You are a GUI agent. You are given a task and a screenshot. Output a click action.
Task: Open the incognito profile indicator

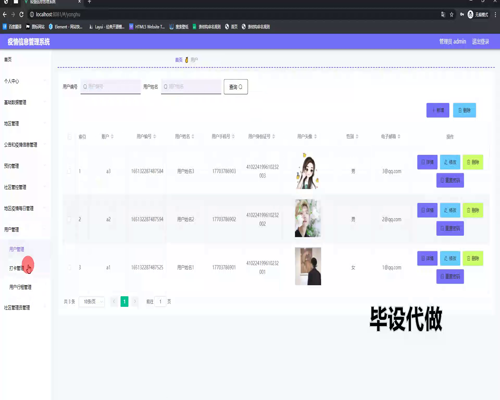tap(478, 14)
